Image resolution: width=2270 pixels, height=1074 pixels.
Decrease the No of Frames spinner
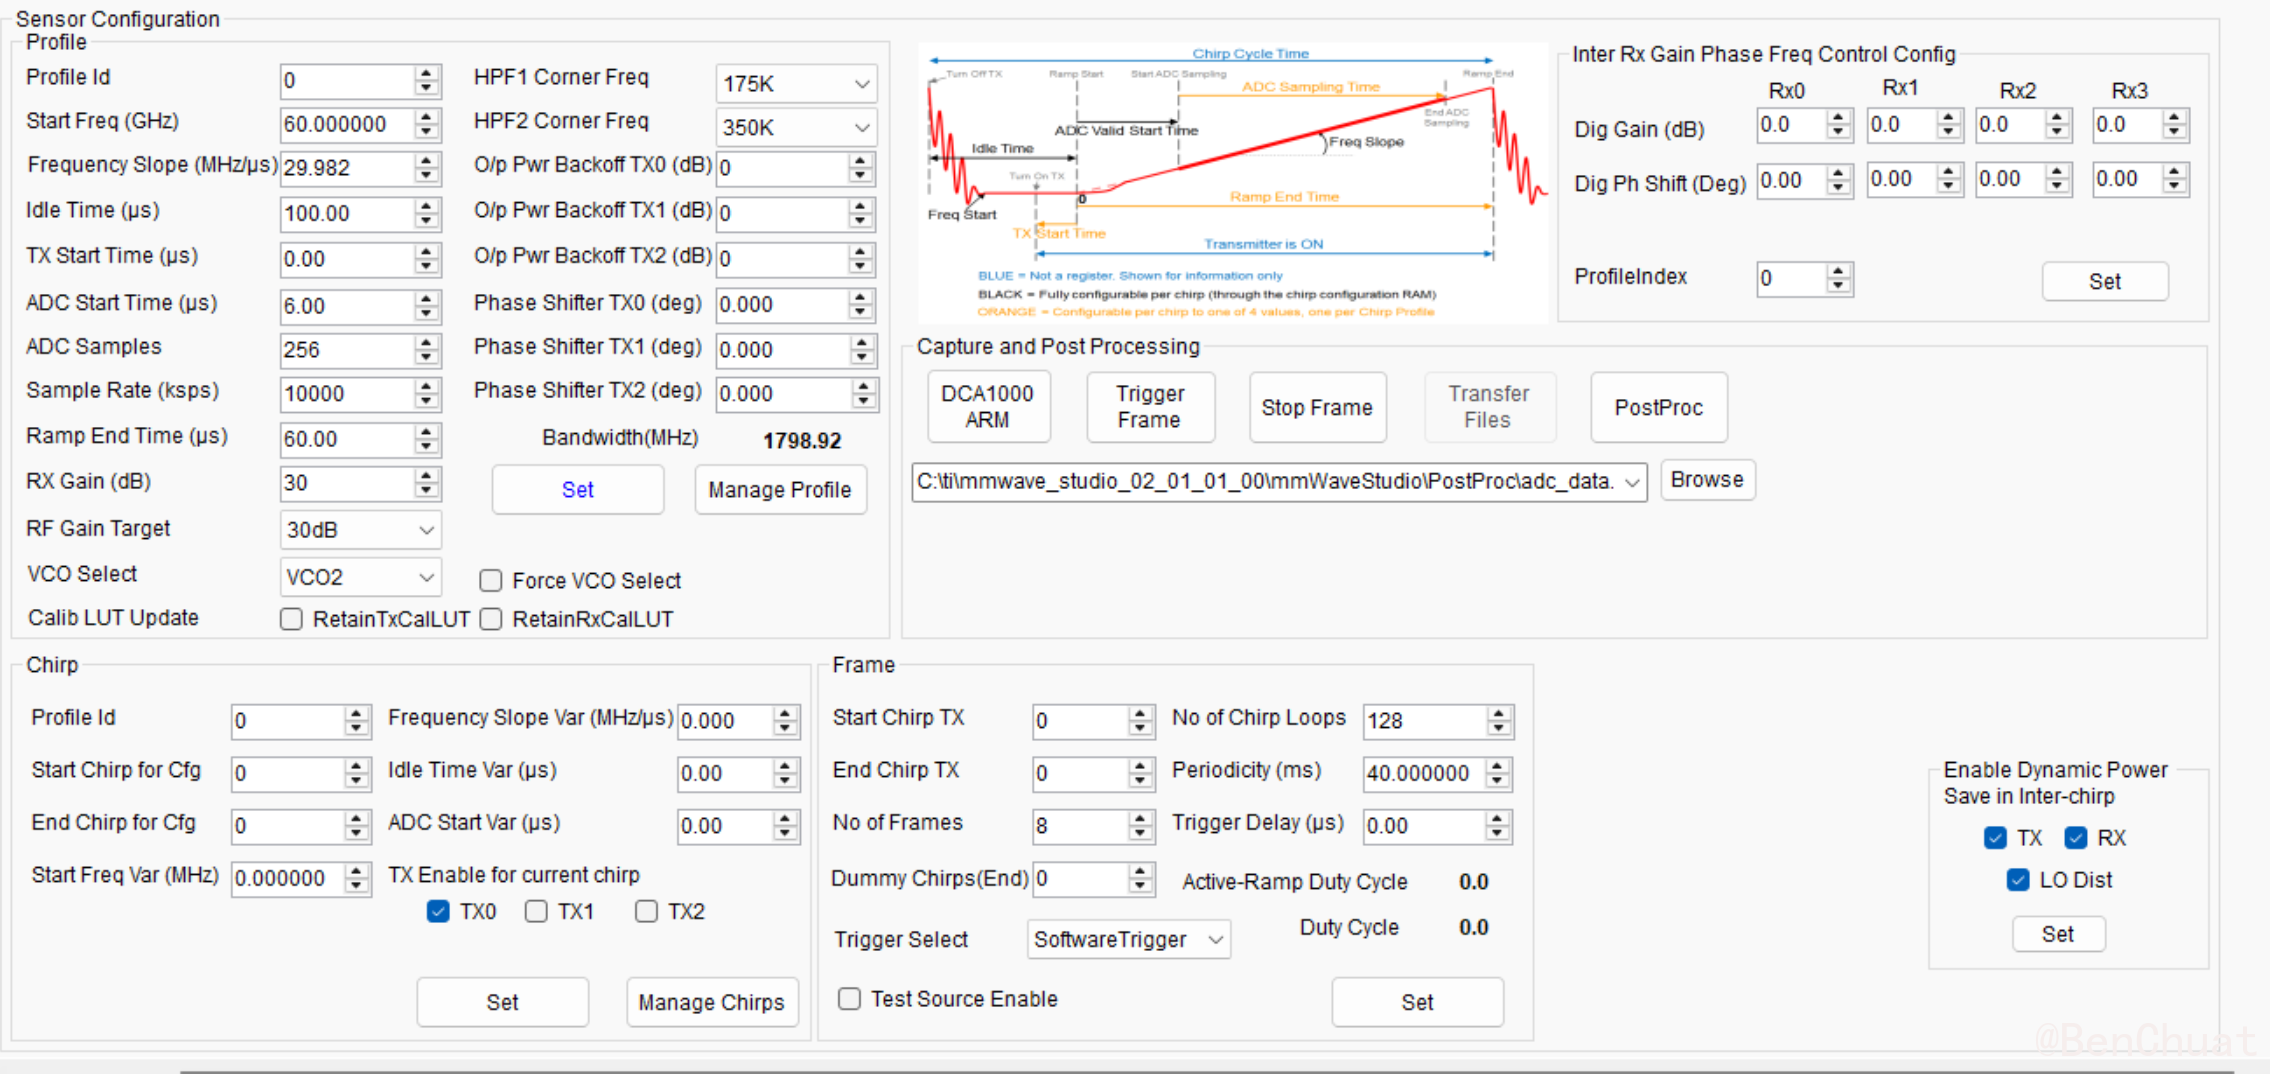[x=1140, y=833]
